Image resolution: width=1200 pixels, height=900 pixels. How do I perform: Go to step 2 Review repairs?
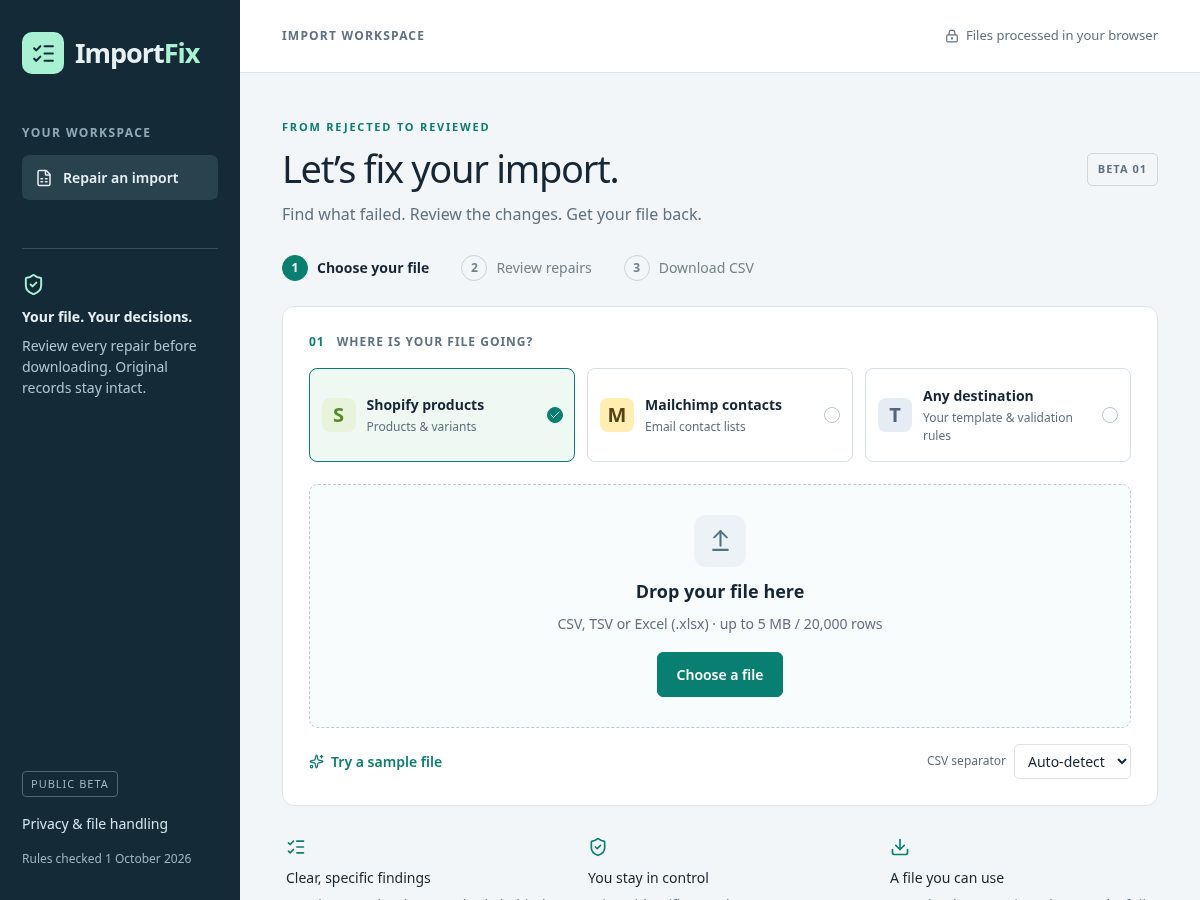pyautogui.click(x=526, y=268)
